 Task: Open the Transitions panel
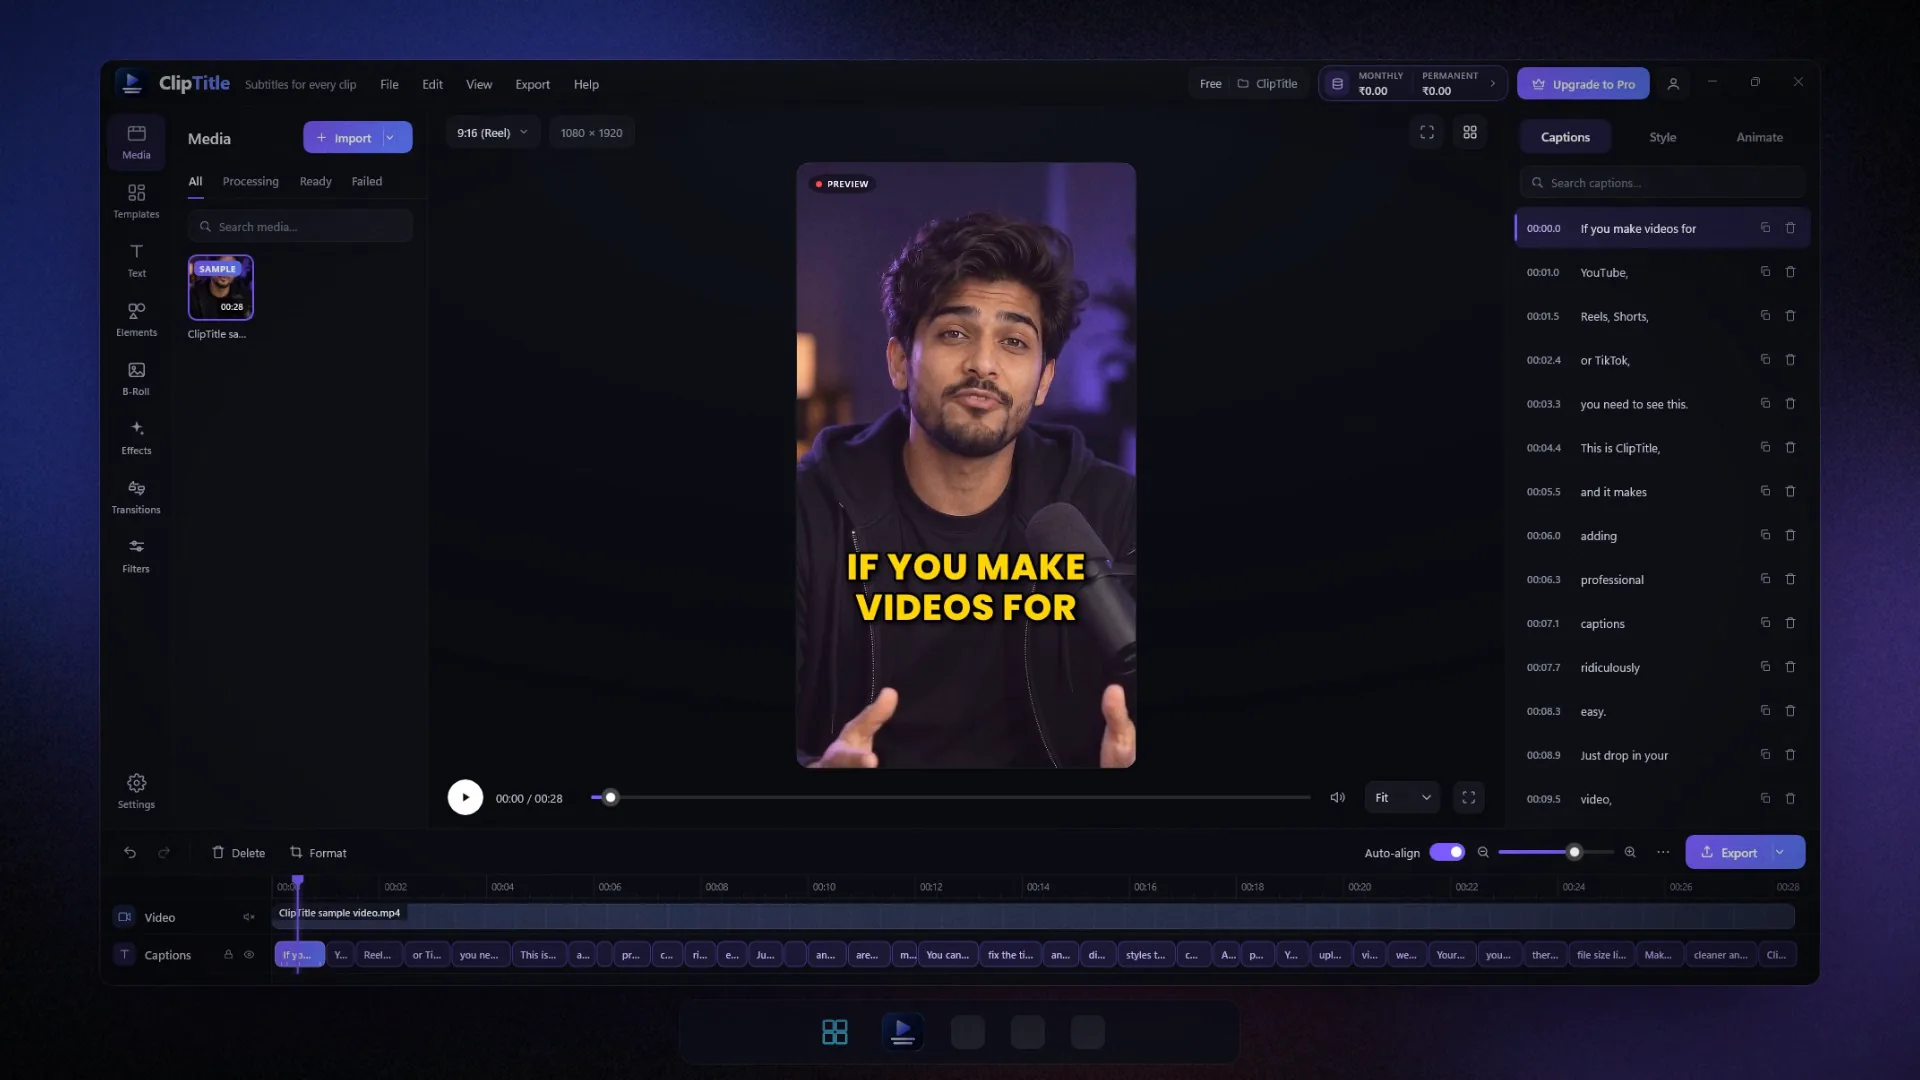pyautogui.click(x=136, y=496)
